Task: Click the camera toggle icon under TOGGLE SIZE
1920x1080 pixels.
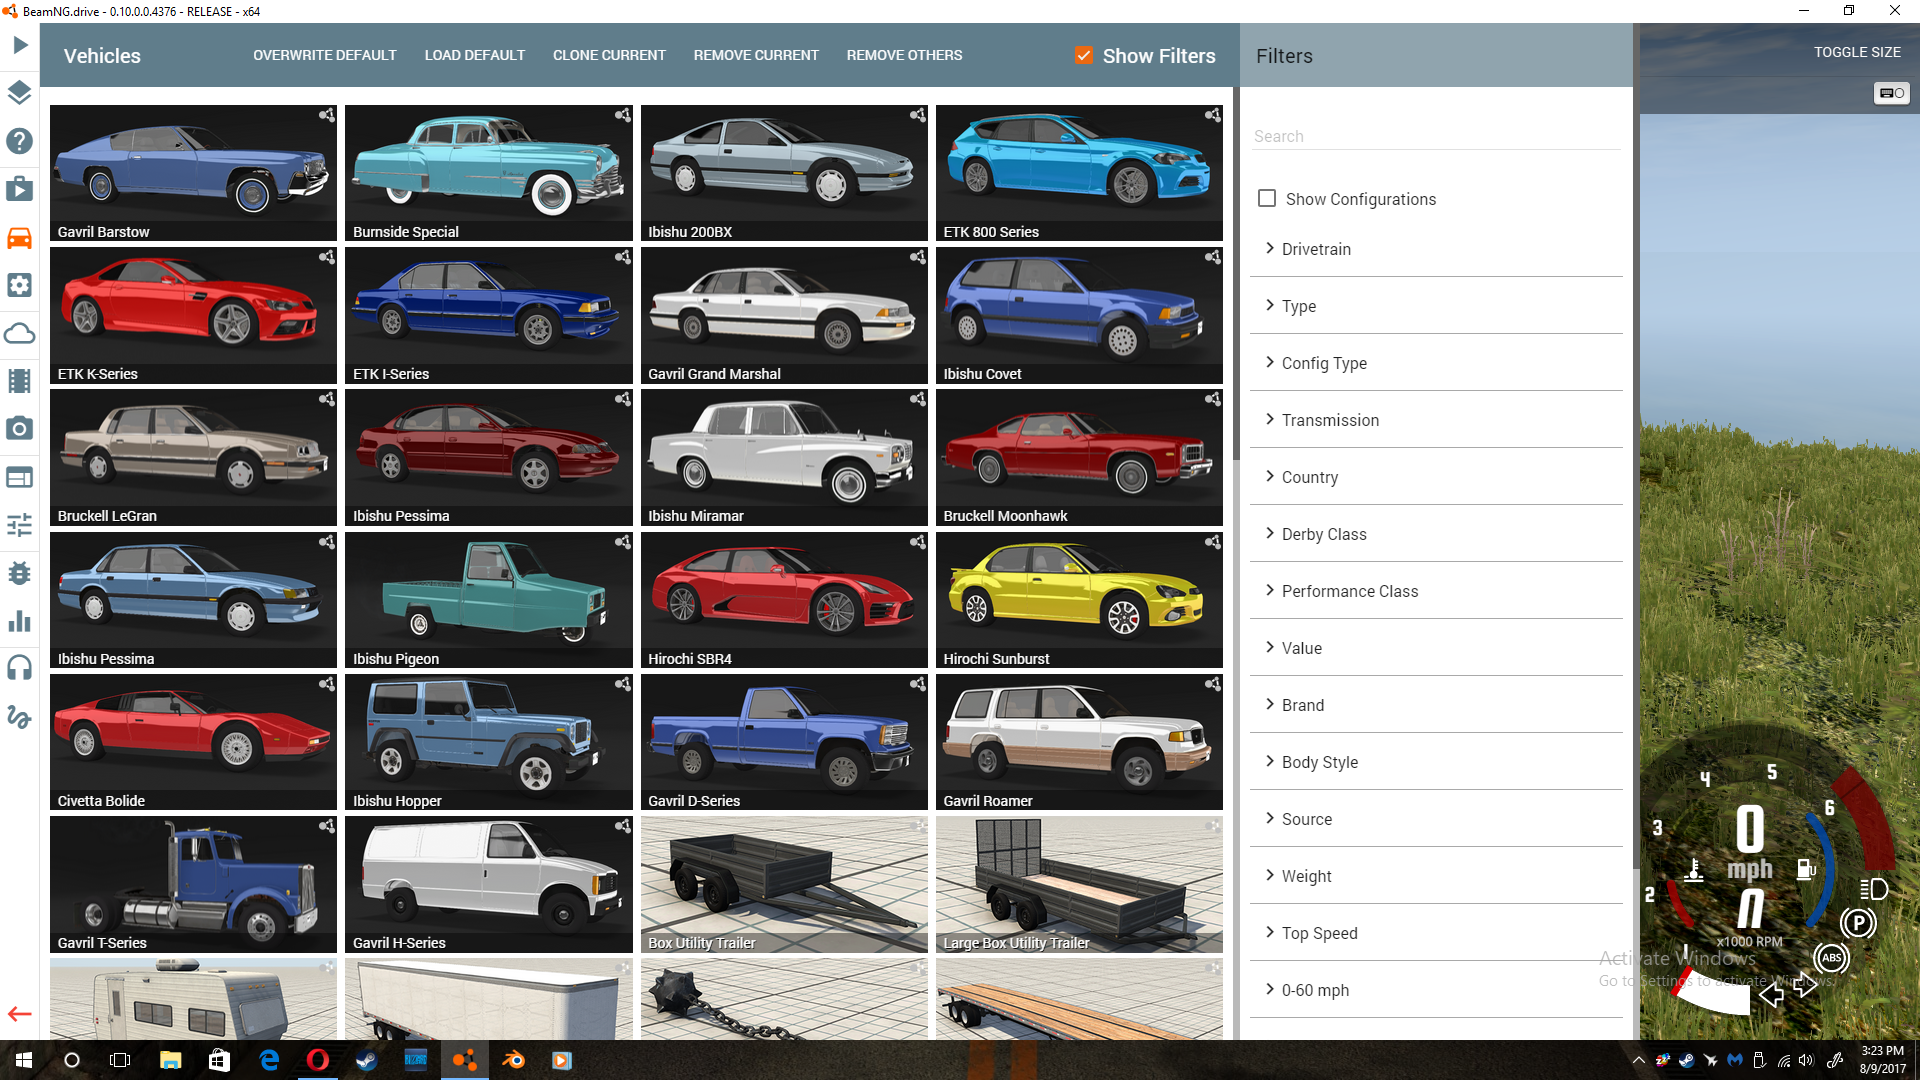Action: coord(1891,93)
